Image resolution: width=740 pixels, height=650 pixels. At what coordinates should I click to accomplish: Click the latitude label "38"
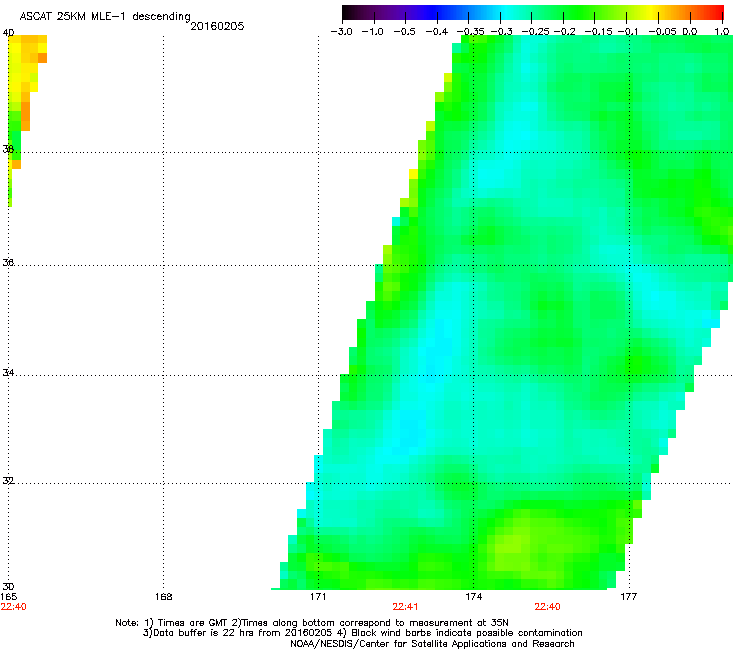click(8, 149)
